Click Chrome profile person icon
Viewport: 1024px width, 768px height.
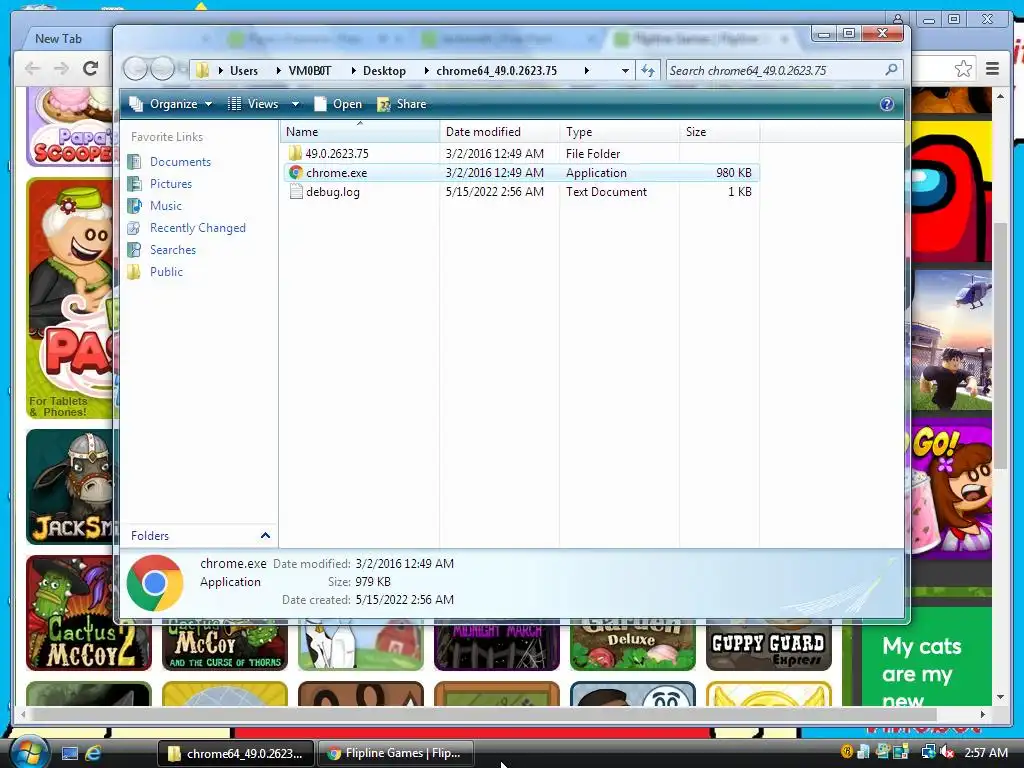point(899,19)
